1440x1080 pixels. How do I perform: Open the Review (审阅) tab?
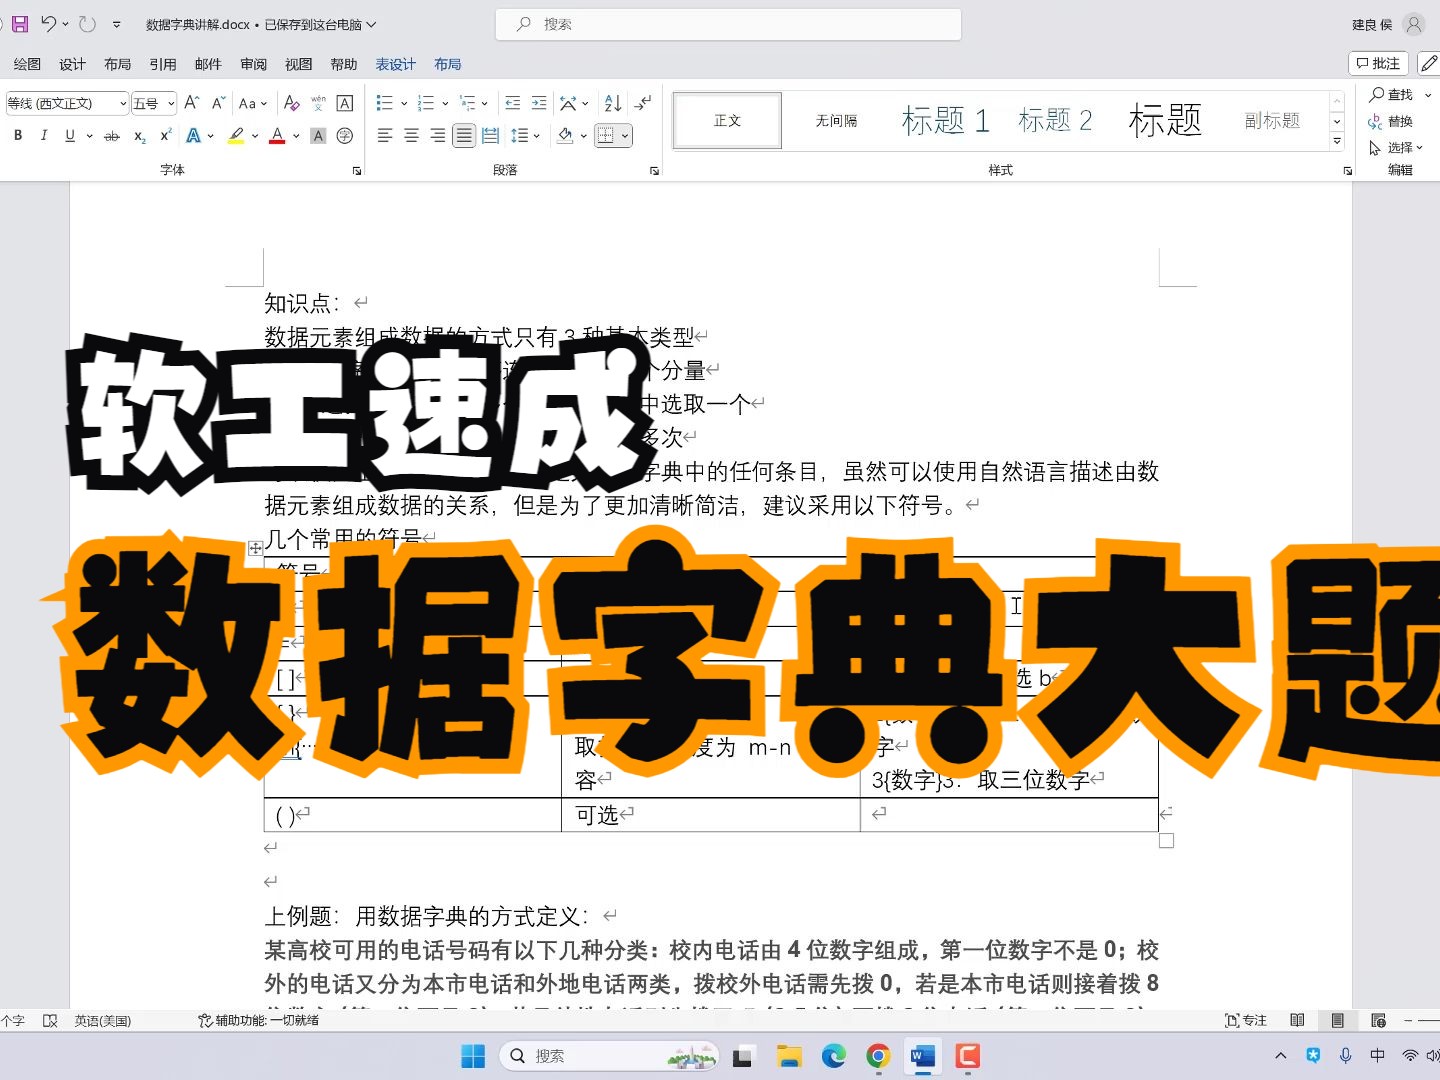coord(254,64)
